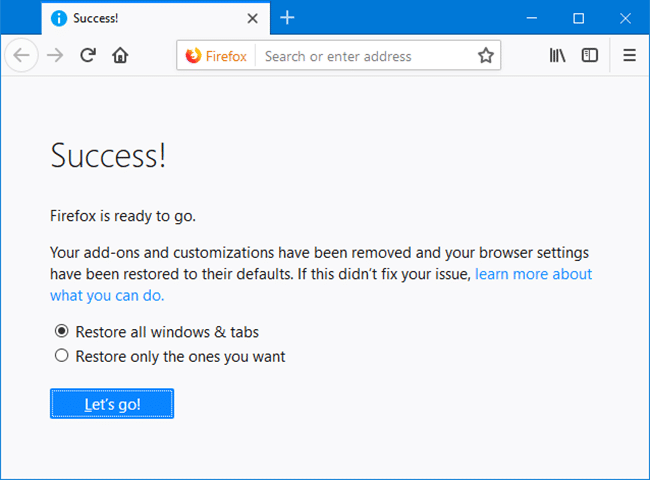This screenshot has width=650, height=480.
Task: Open the Firefox hamburger menu
Action: [x=629, y=55]
